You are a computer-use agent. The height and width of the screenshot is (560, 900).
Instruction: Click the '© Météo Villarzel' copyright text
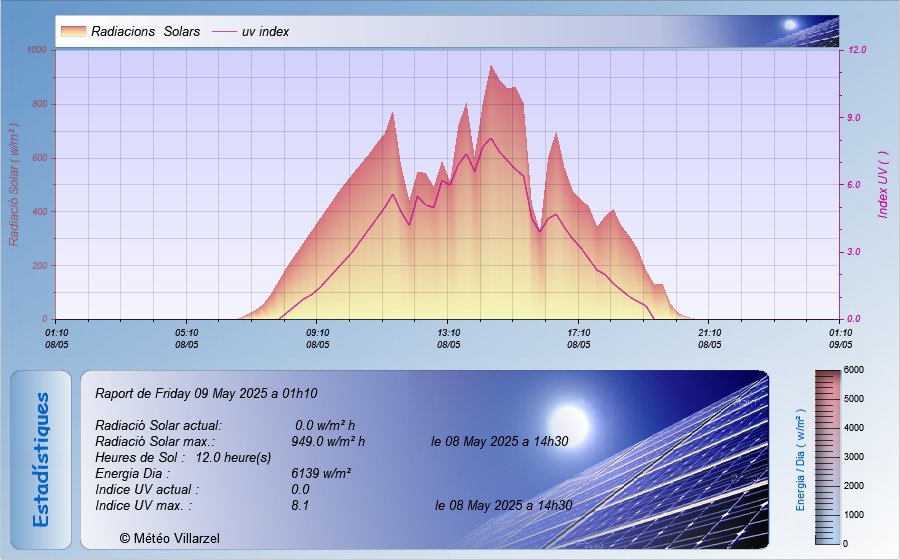click(169, 539)
